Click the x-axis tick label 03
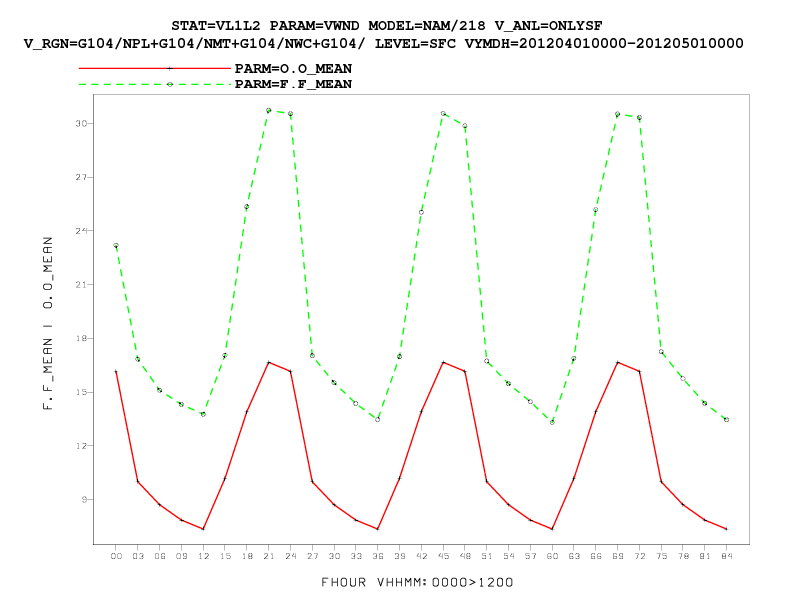This screenshot has width=792, height=612. (x=138, y=556)
